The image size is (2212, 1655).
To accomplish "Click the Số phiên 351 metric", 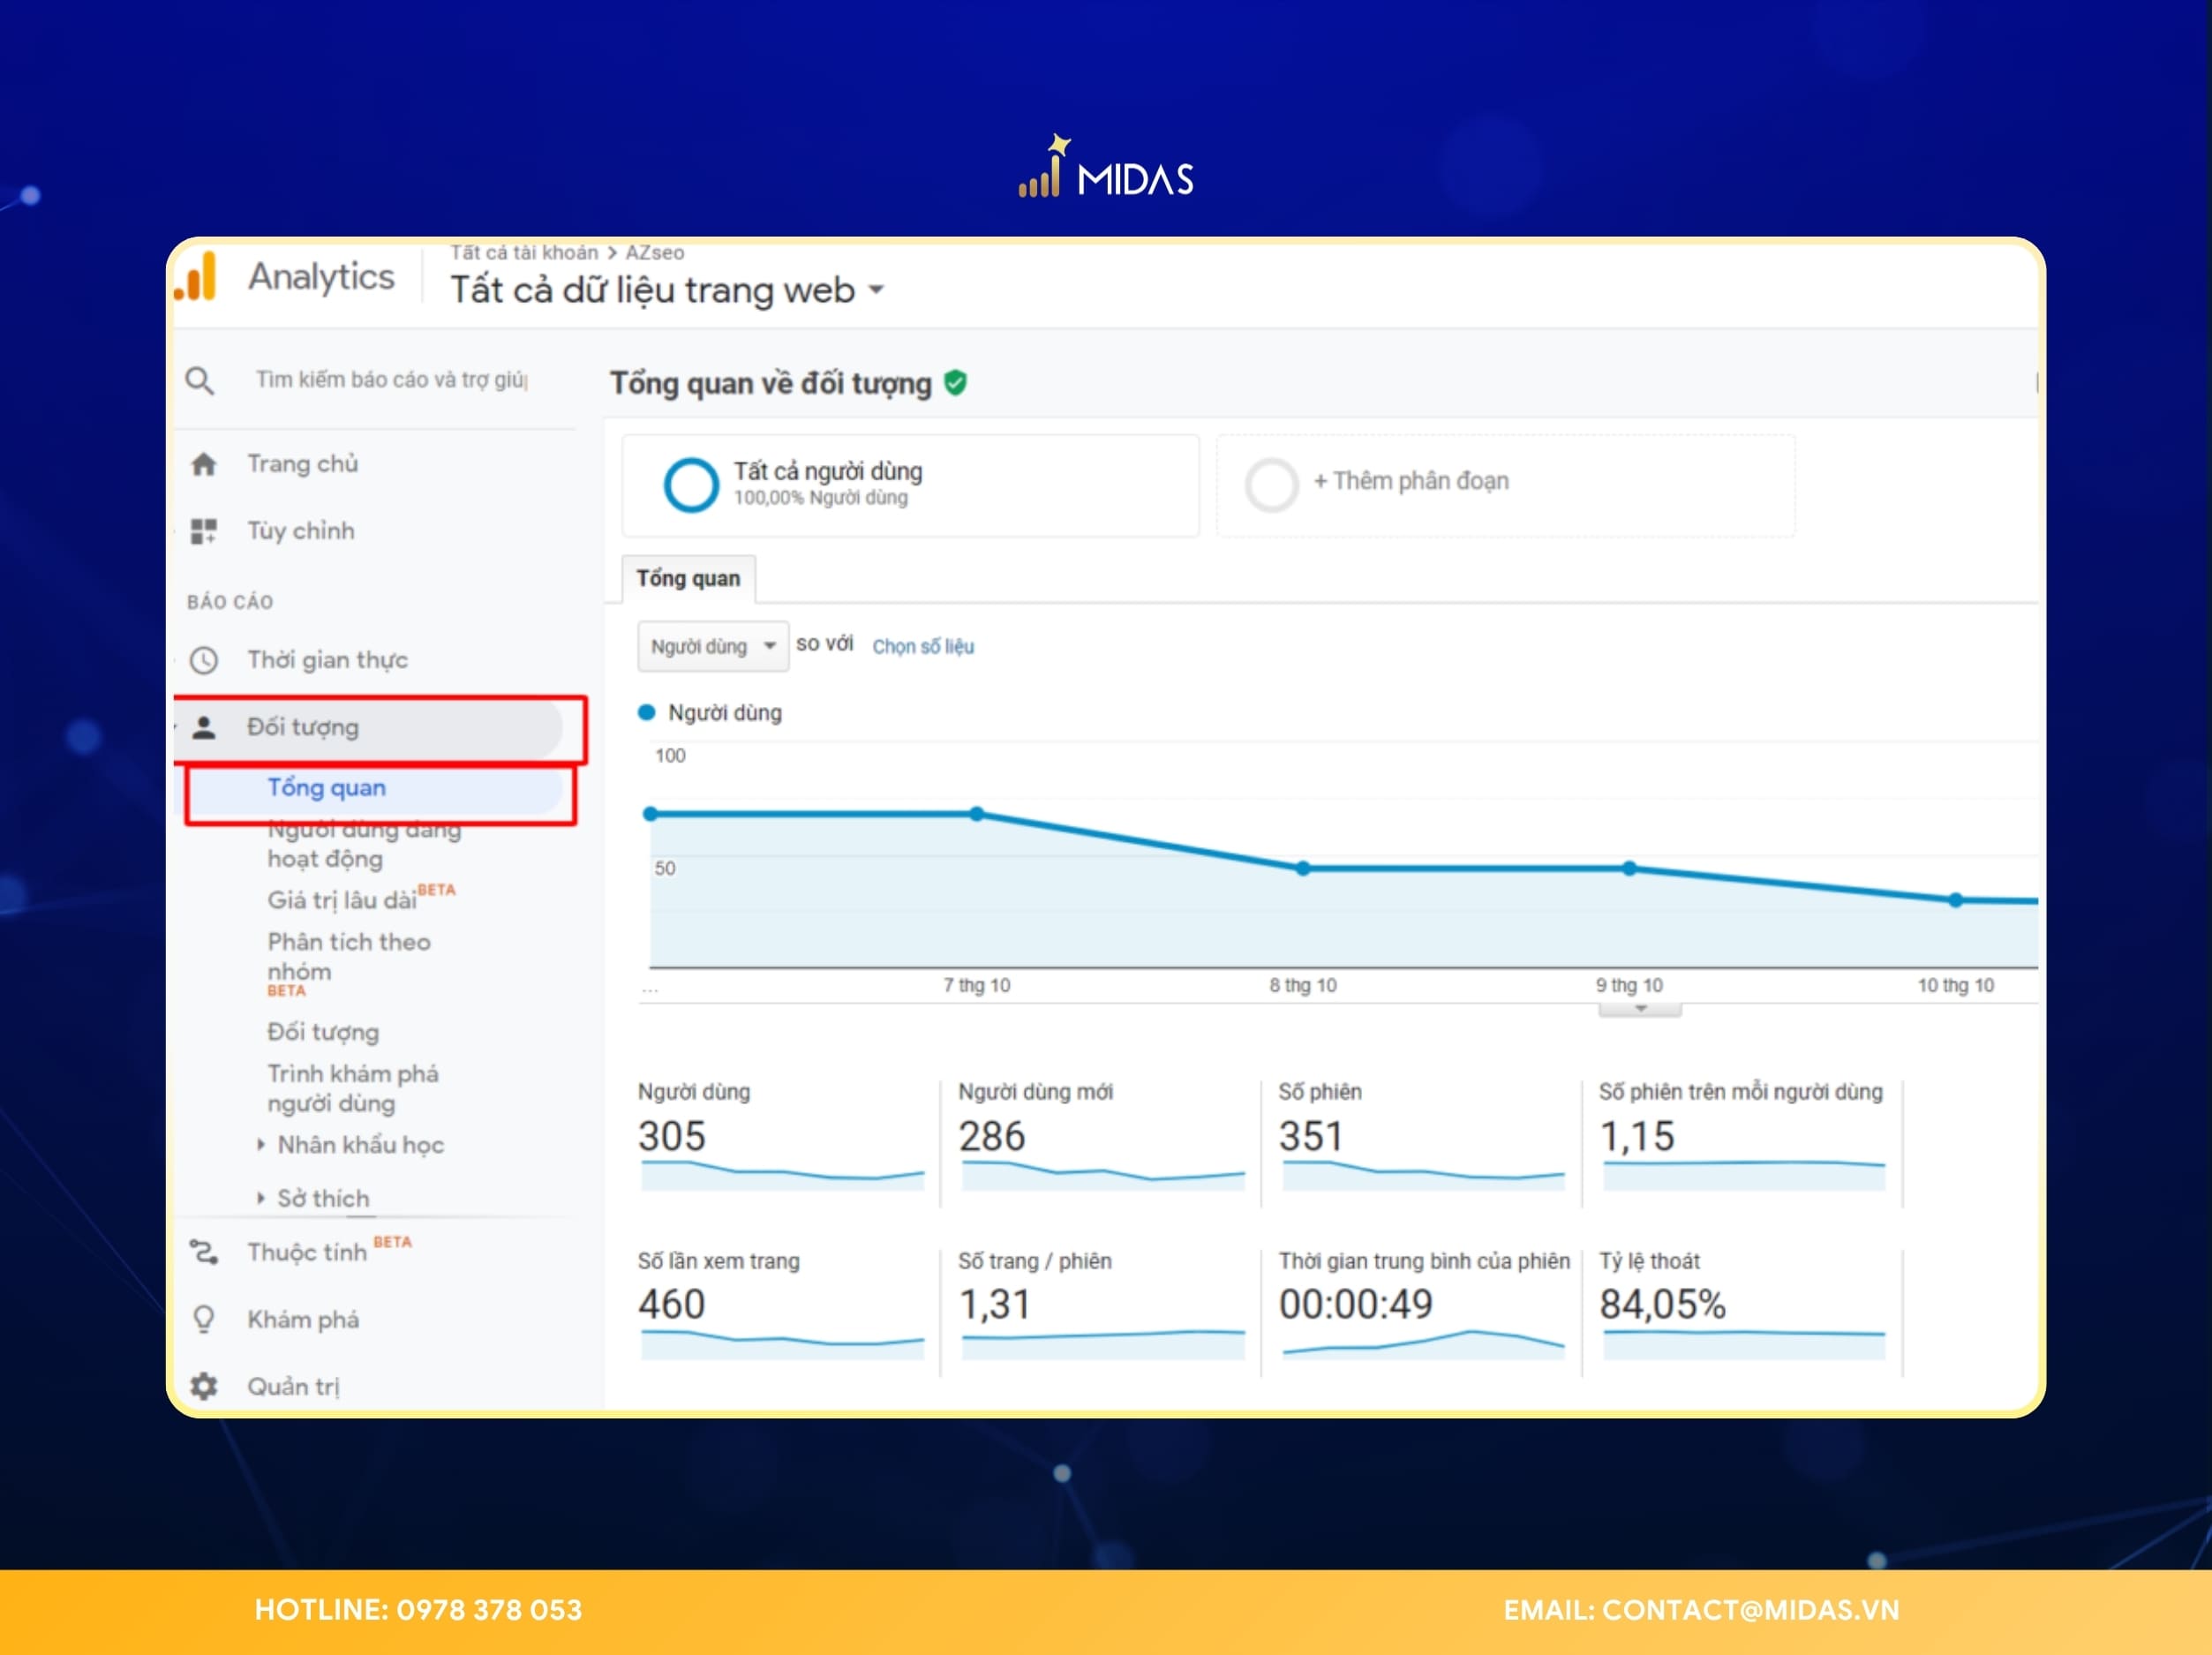I will tap(1421, 1135).
